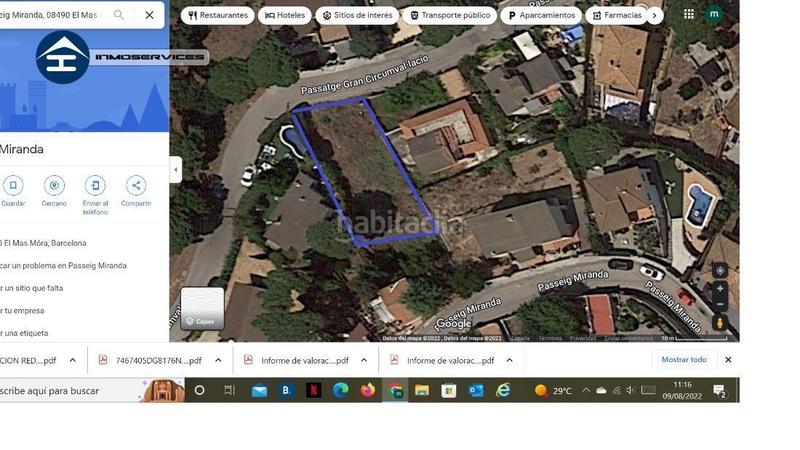
Task: Click the Windows taskbar search field
Action: 69,391
